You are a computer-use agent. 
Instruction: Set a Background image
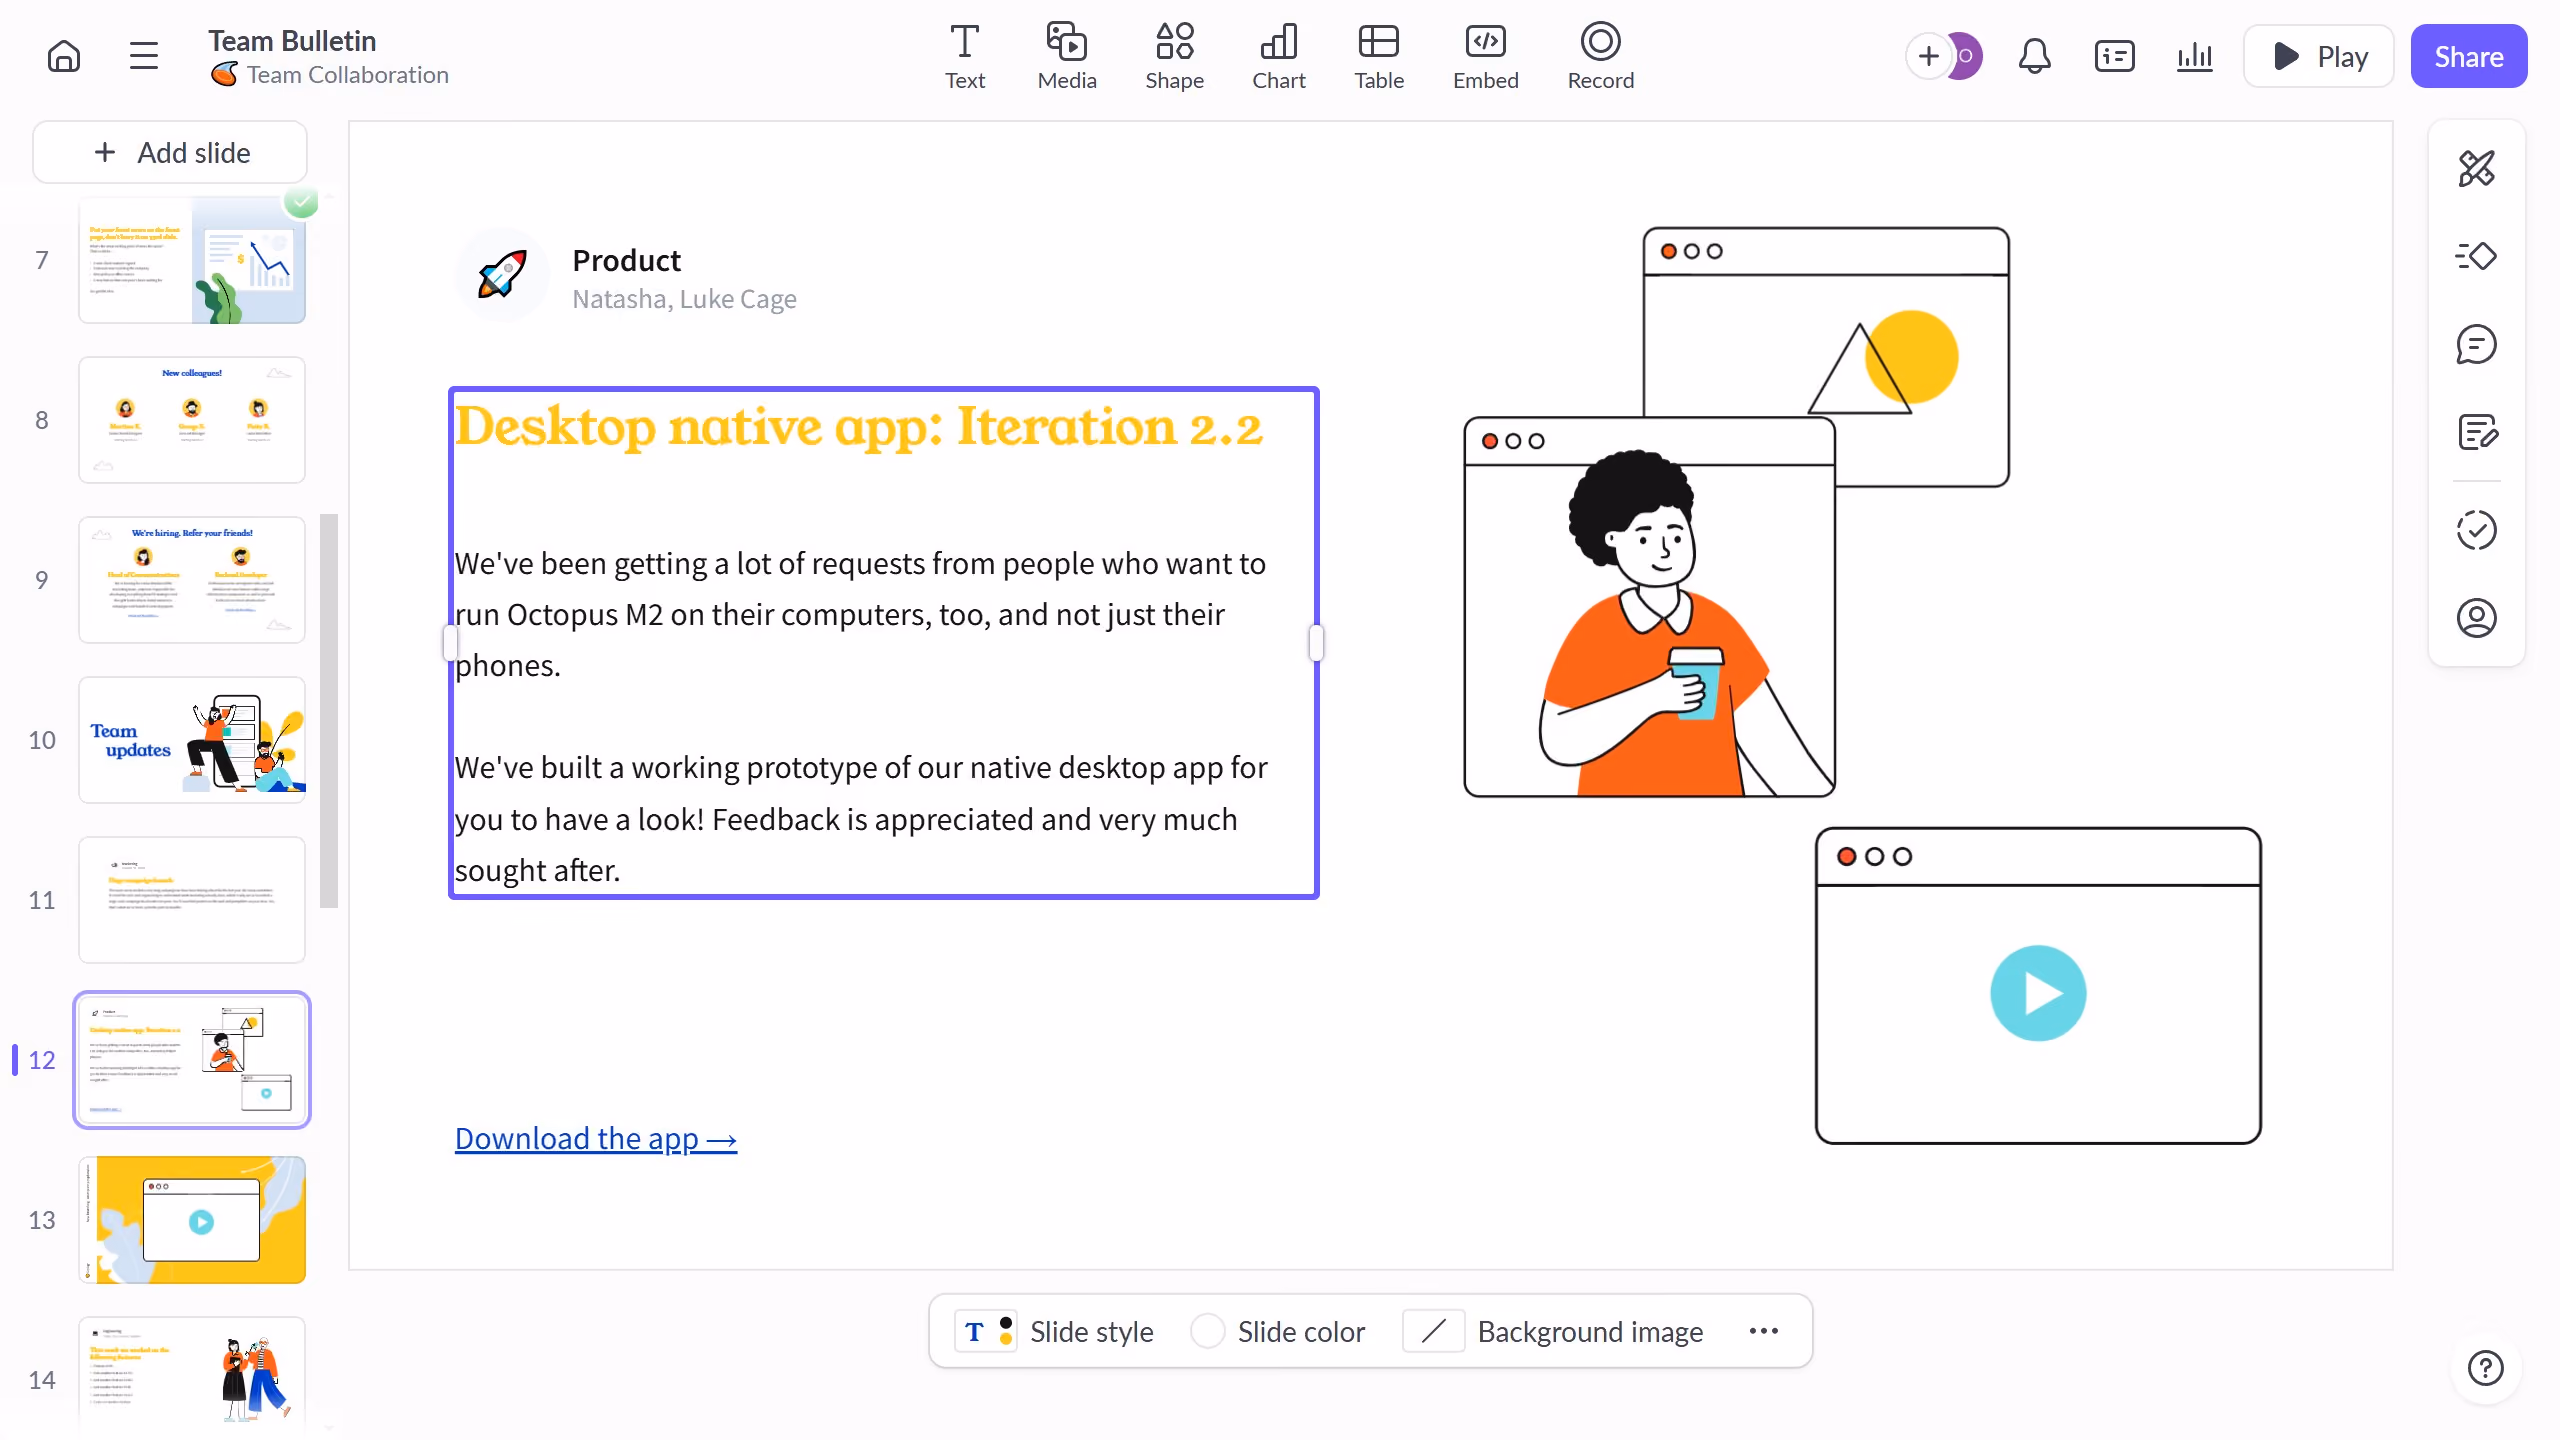tap(1553, 1332)
